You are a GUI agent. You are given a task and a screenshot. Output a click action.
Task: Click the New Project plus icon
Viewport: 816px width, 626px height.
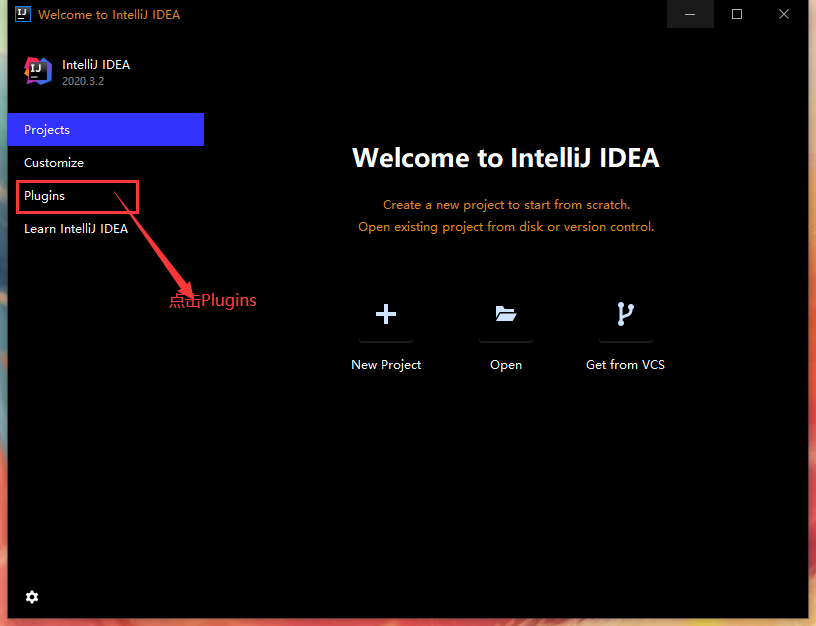coord(386,314)
